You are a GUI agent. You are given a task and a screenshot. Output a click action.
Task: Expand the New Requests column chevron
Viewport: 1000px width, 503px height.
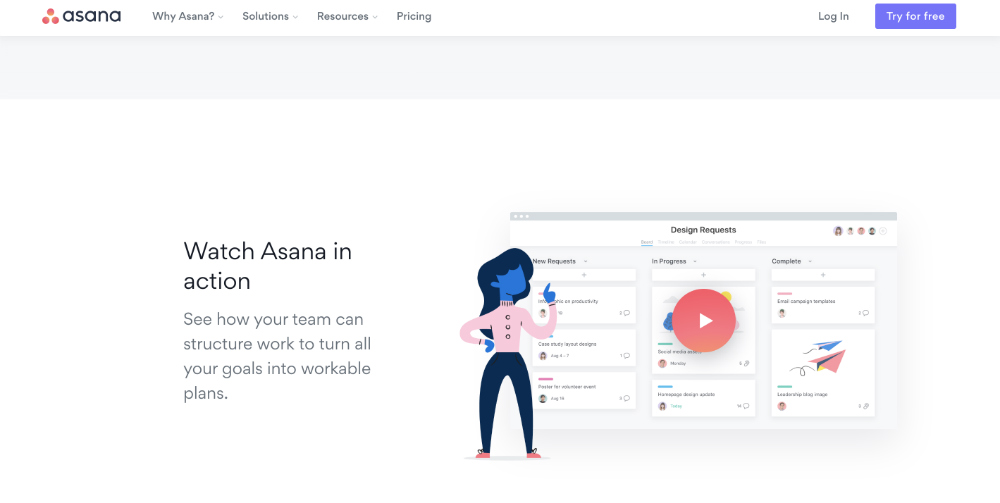[x=585, y=261]
